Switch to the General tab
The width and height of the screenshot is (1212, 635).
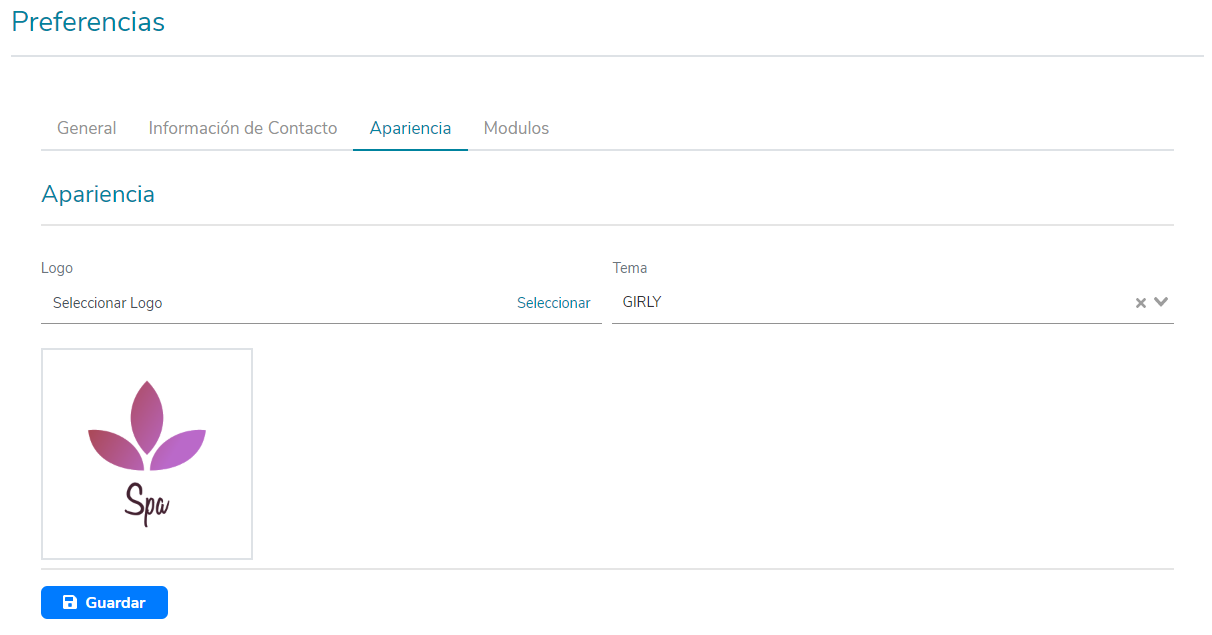[86, 128]
